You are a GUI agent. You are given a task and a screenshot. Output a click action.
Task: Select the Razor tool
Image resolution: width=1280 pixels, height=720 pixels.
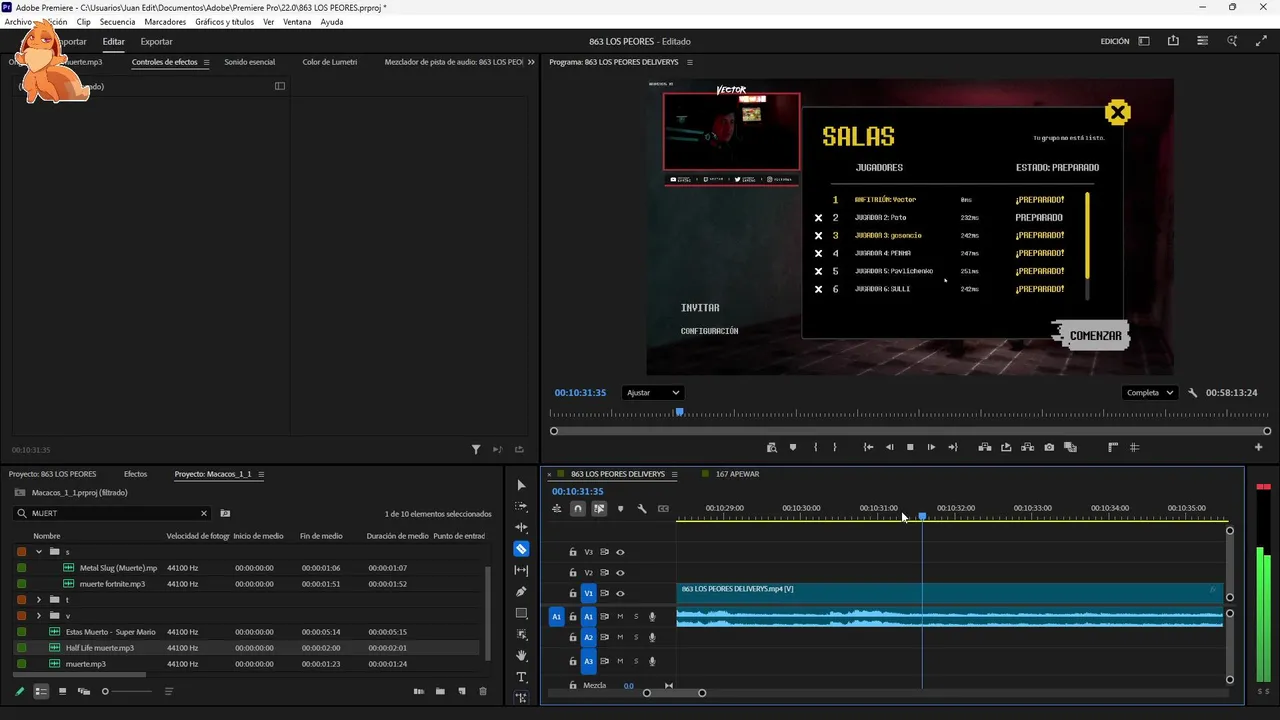(x=521, y=549)
